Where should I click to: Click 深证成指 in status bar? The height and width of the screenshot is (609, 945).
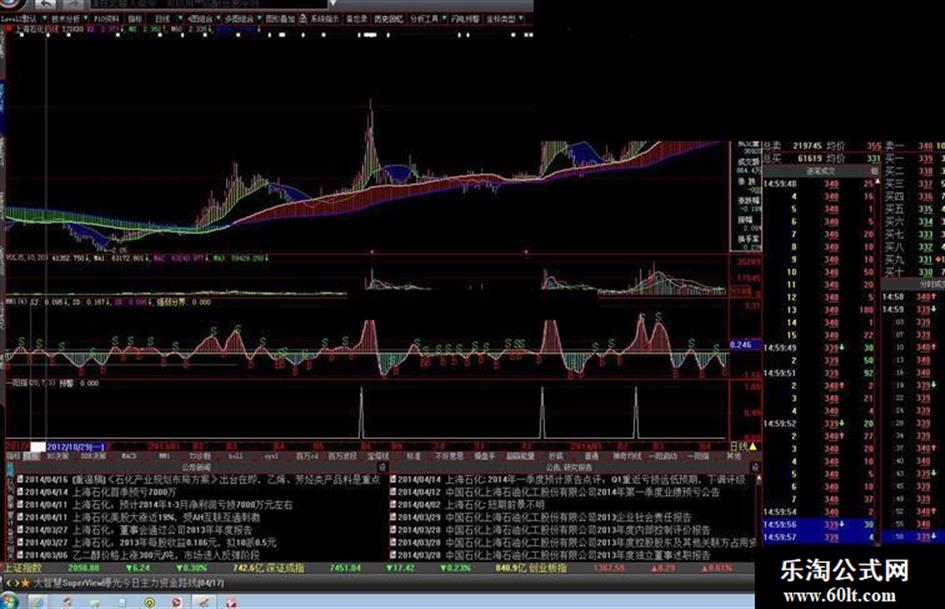(x=286, y=568)
